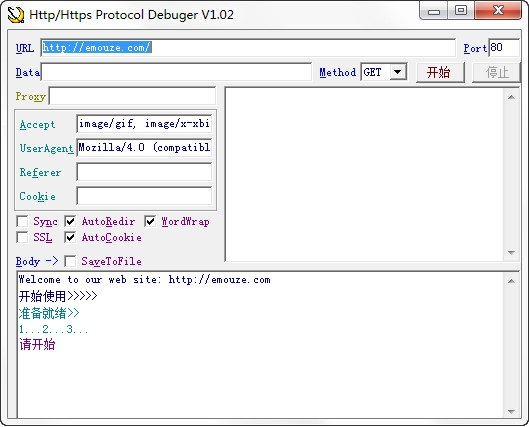The width and height of the screenshot is (529, 427).
Task: Click the 停止 stop button
Action: pyautogui.click(x=496, y=72)
